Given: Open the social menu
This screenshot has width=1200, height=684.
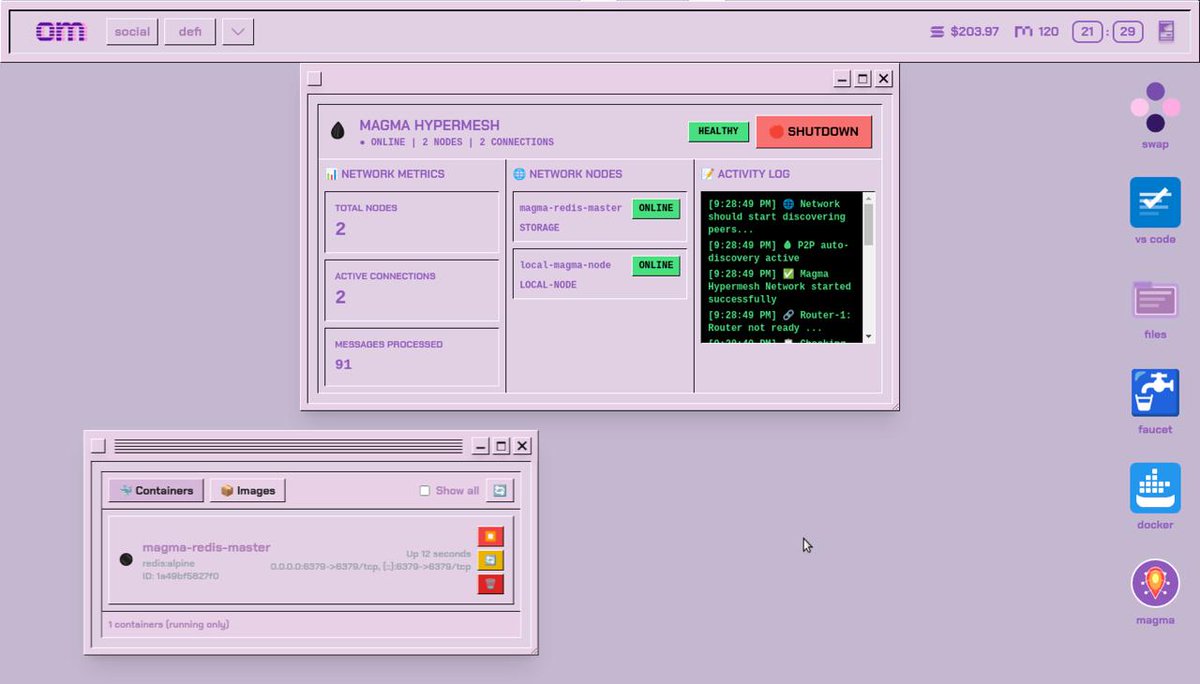Looking at the screenshot, I should [x=132, y=32].
